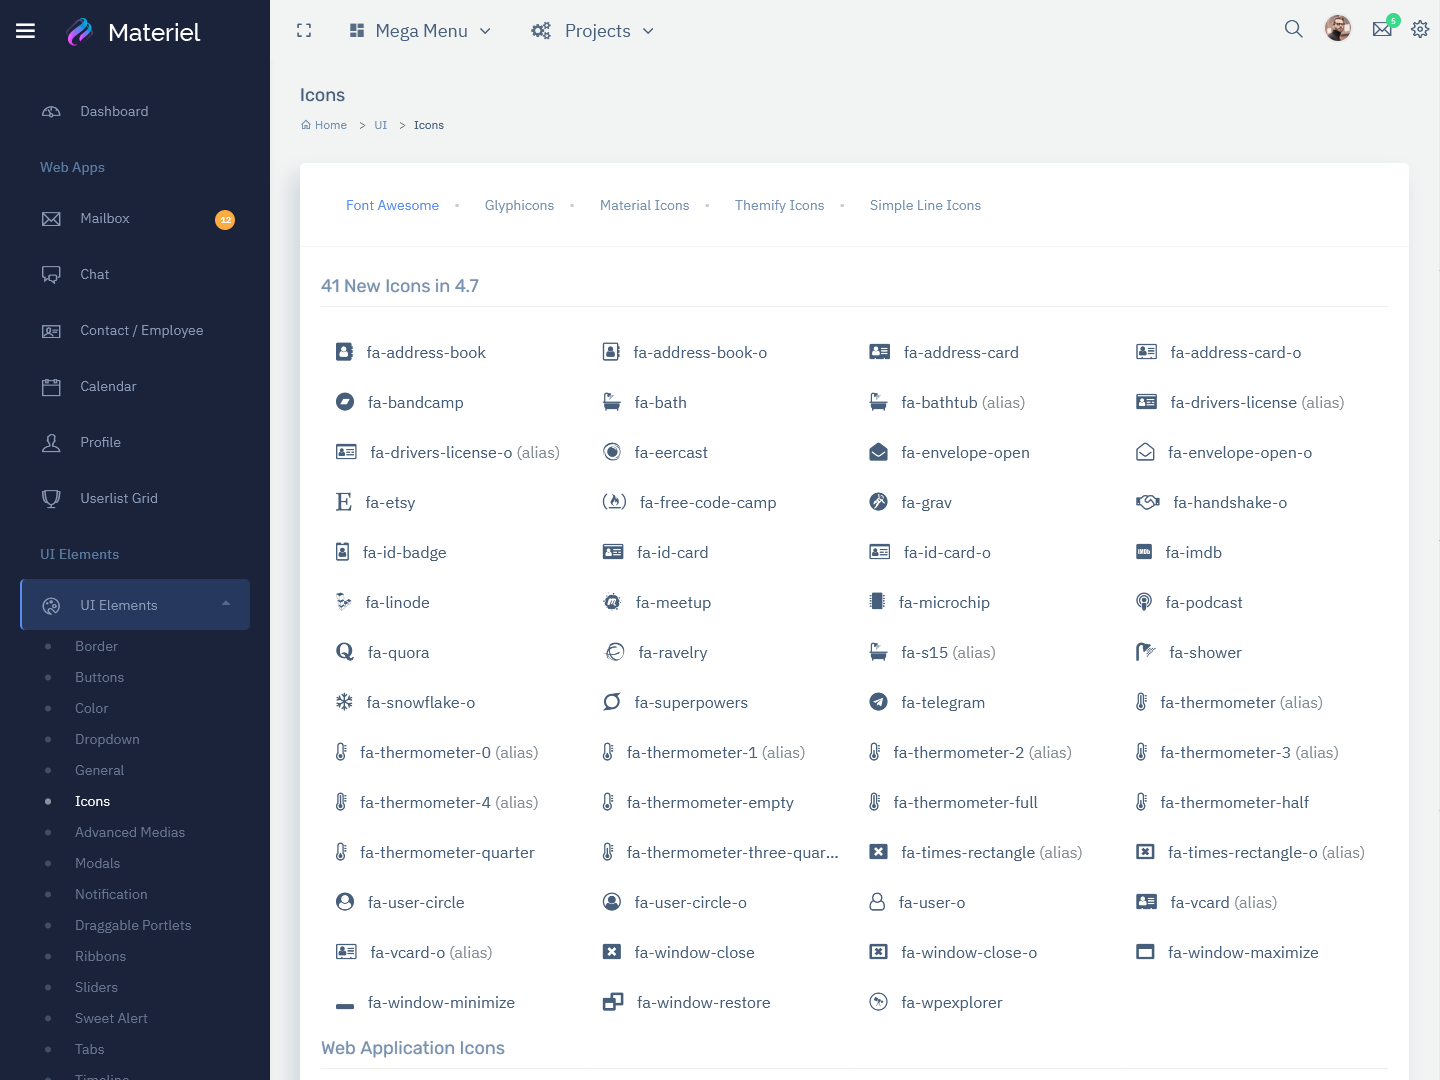Click the fa-eercast icon

coord(612,452)
